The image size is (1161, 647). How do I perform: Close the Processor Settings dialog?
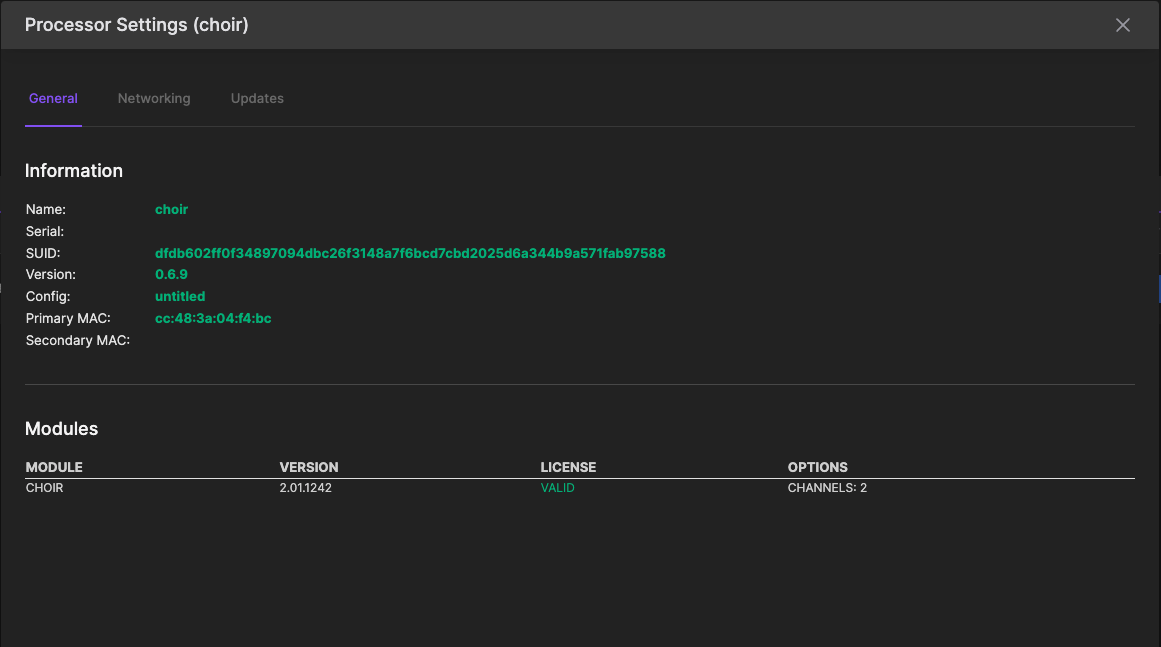(x=1122, y=25)
